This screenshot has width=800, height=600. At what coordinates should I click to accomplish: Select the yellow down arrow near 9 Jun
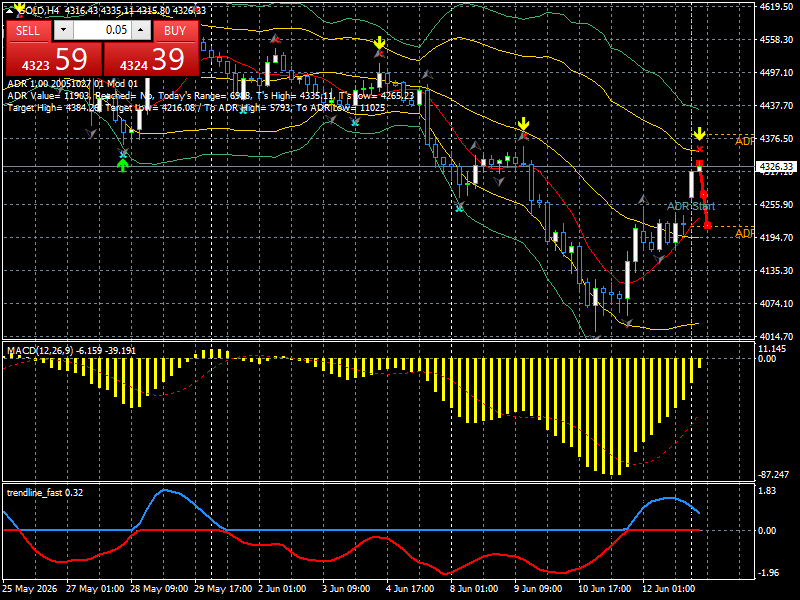click(x=523, y=124)
